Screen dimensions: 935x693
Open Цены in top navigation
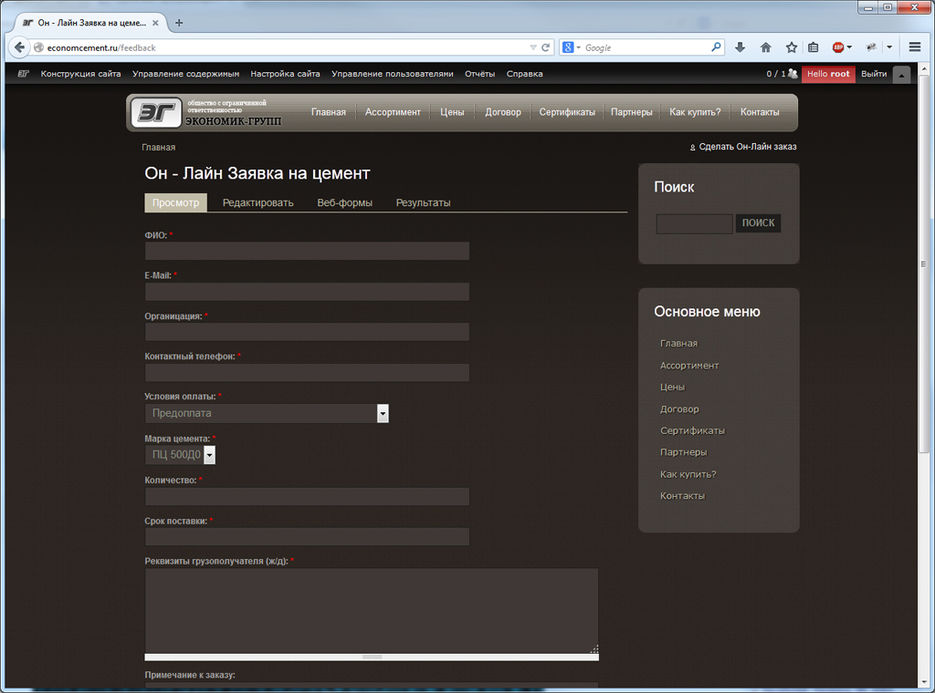point(452,112)
